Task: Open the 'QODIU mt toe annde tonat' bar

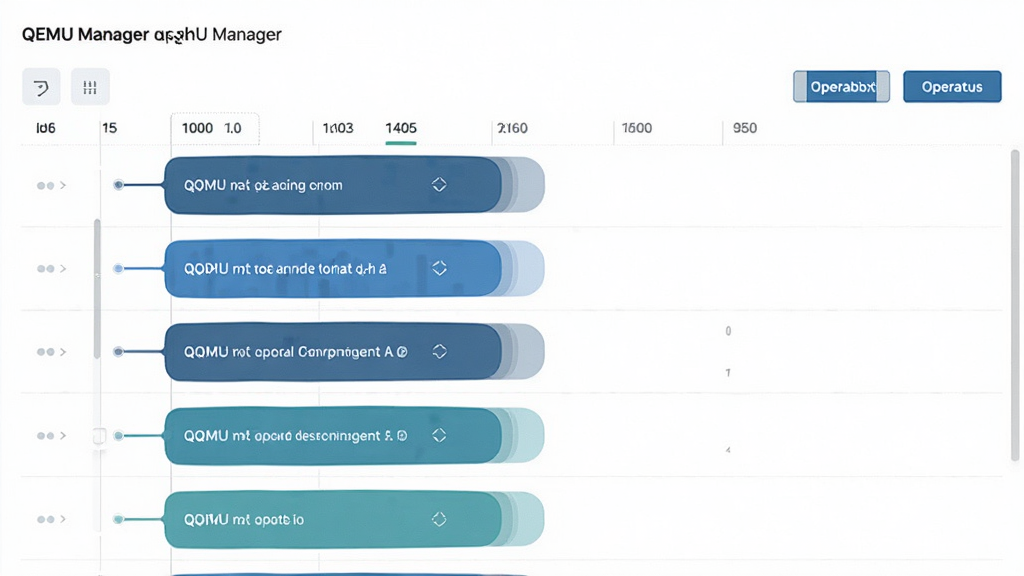Action: tap(333, 268)
